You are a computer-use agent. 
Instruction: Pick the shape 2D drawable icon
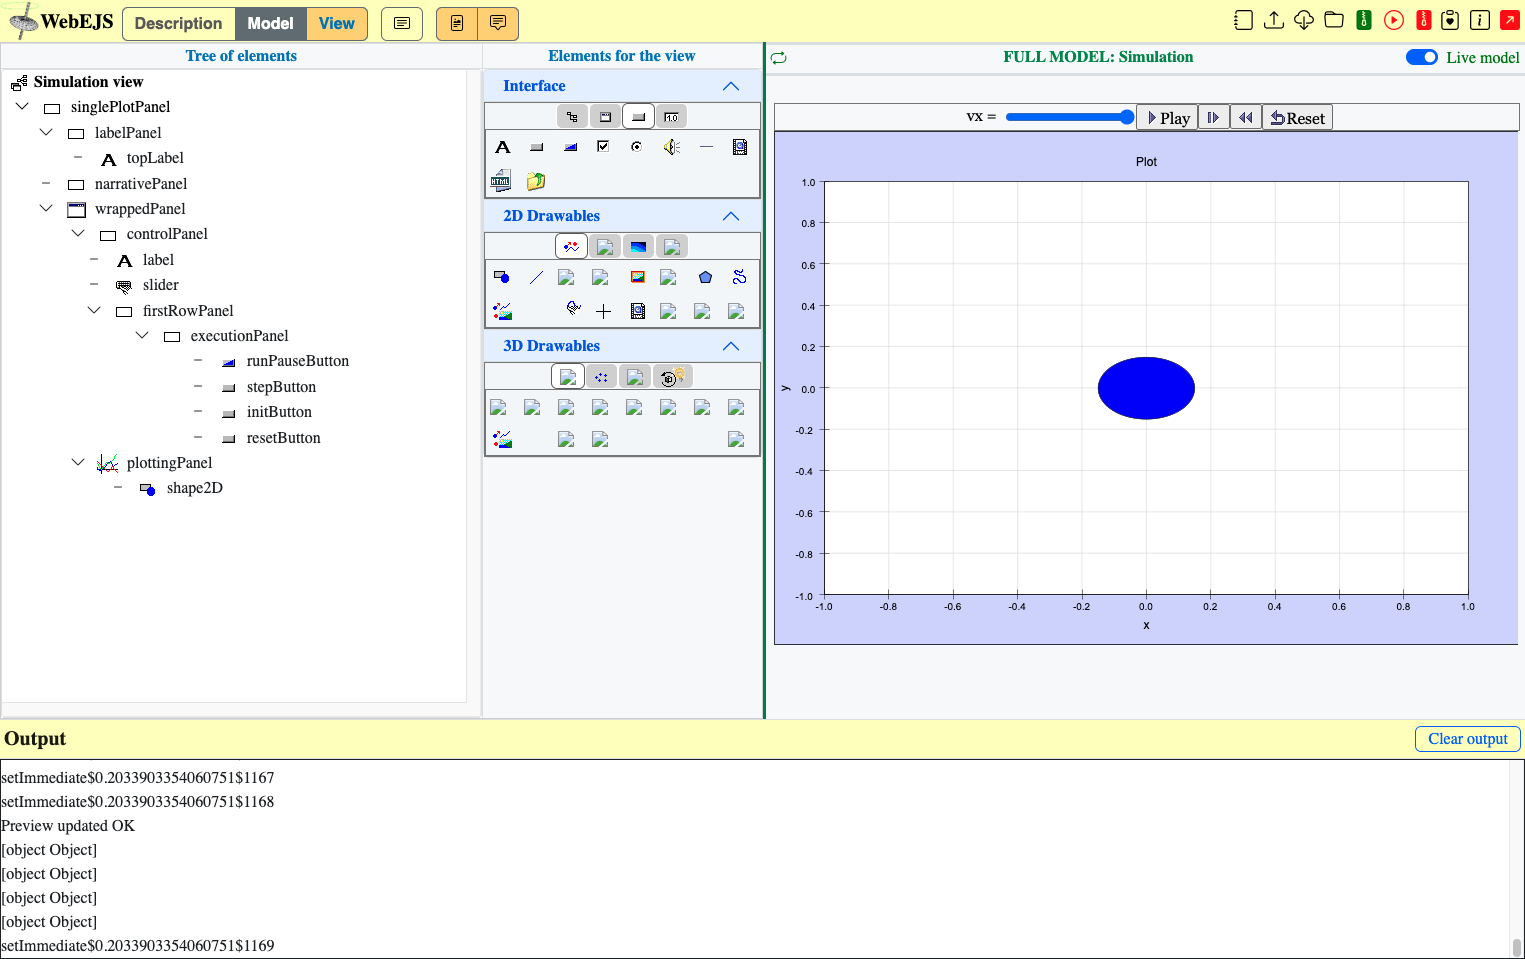click(x=502, y=277)
